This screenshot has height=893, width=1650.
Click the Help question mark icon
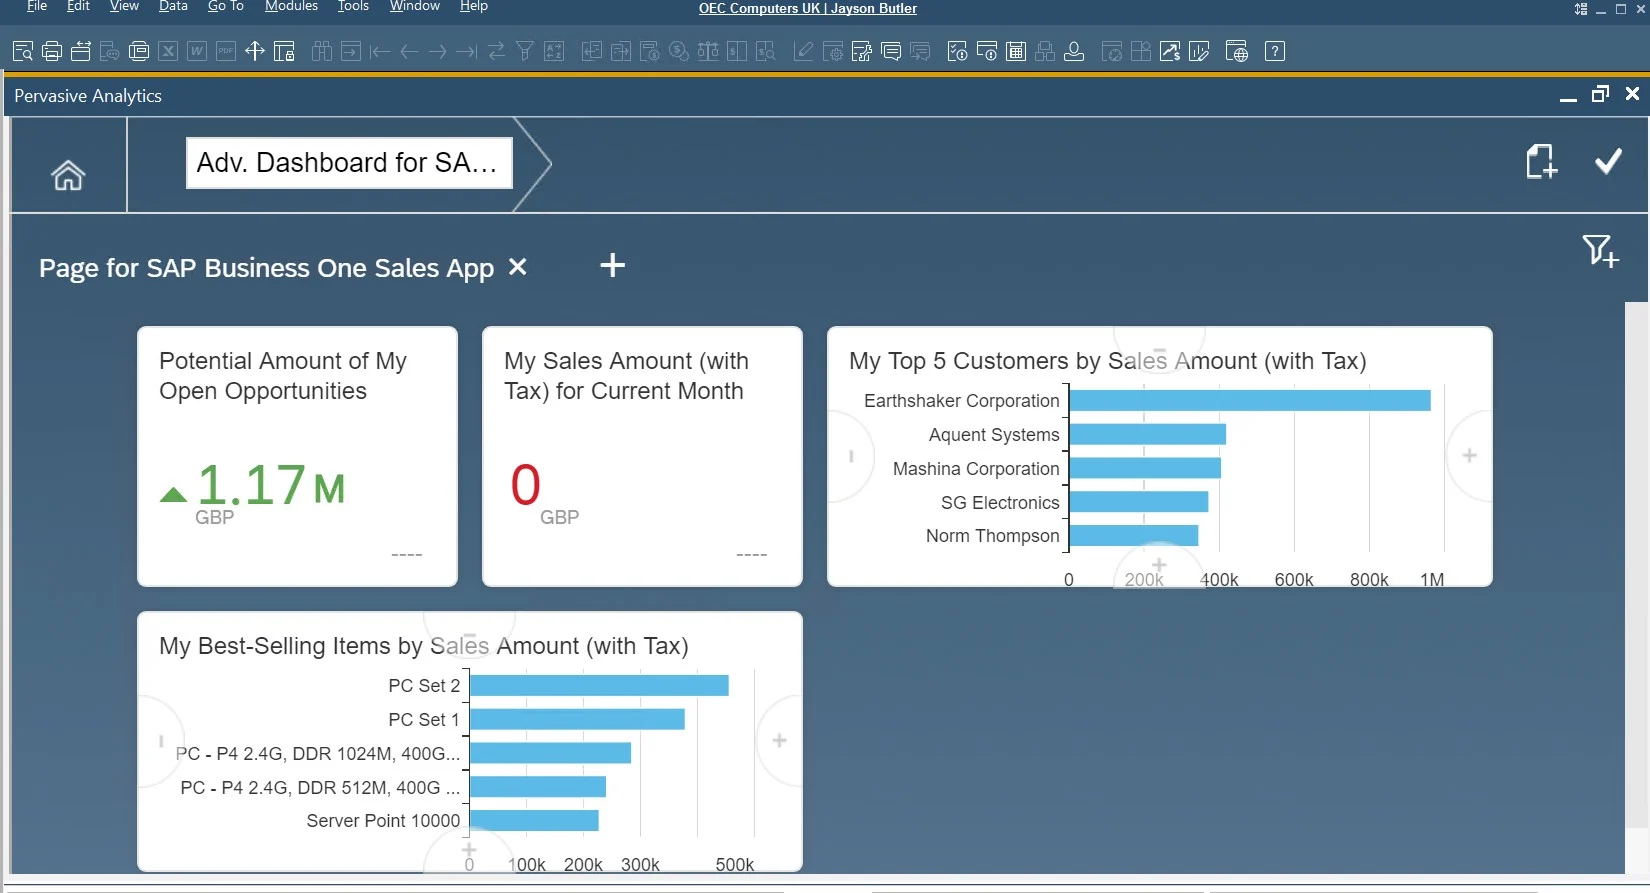click(x=1274, y=51)
